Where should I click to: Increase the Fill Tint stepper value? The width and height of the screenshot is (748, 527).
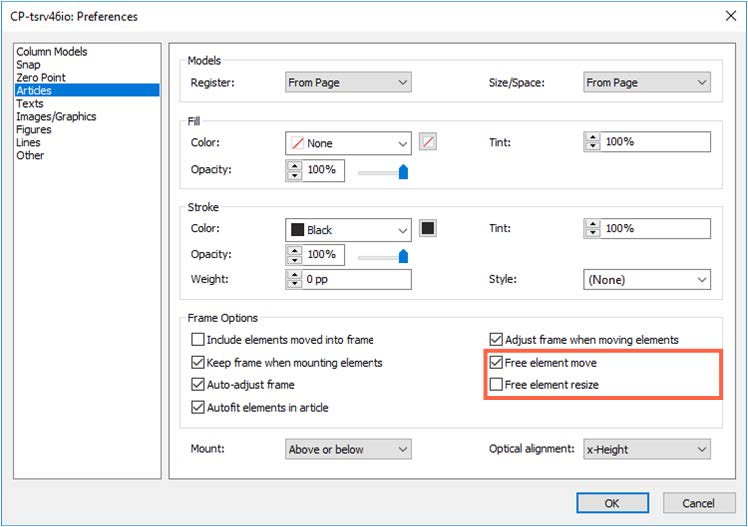point(593,138)
